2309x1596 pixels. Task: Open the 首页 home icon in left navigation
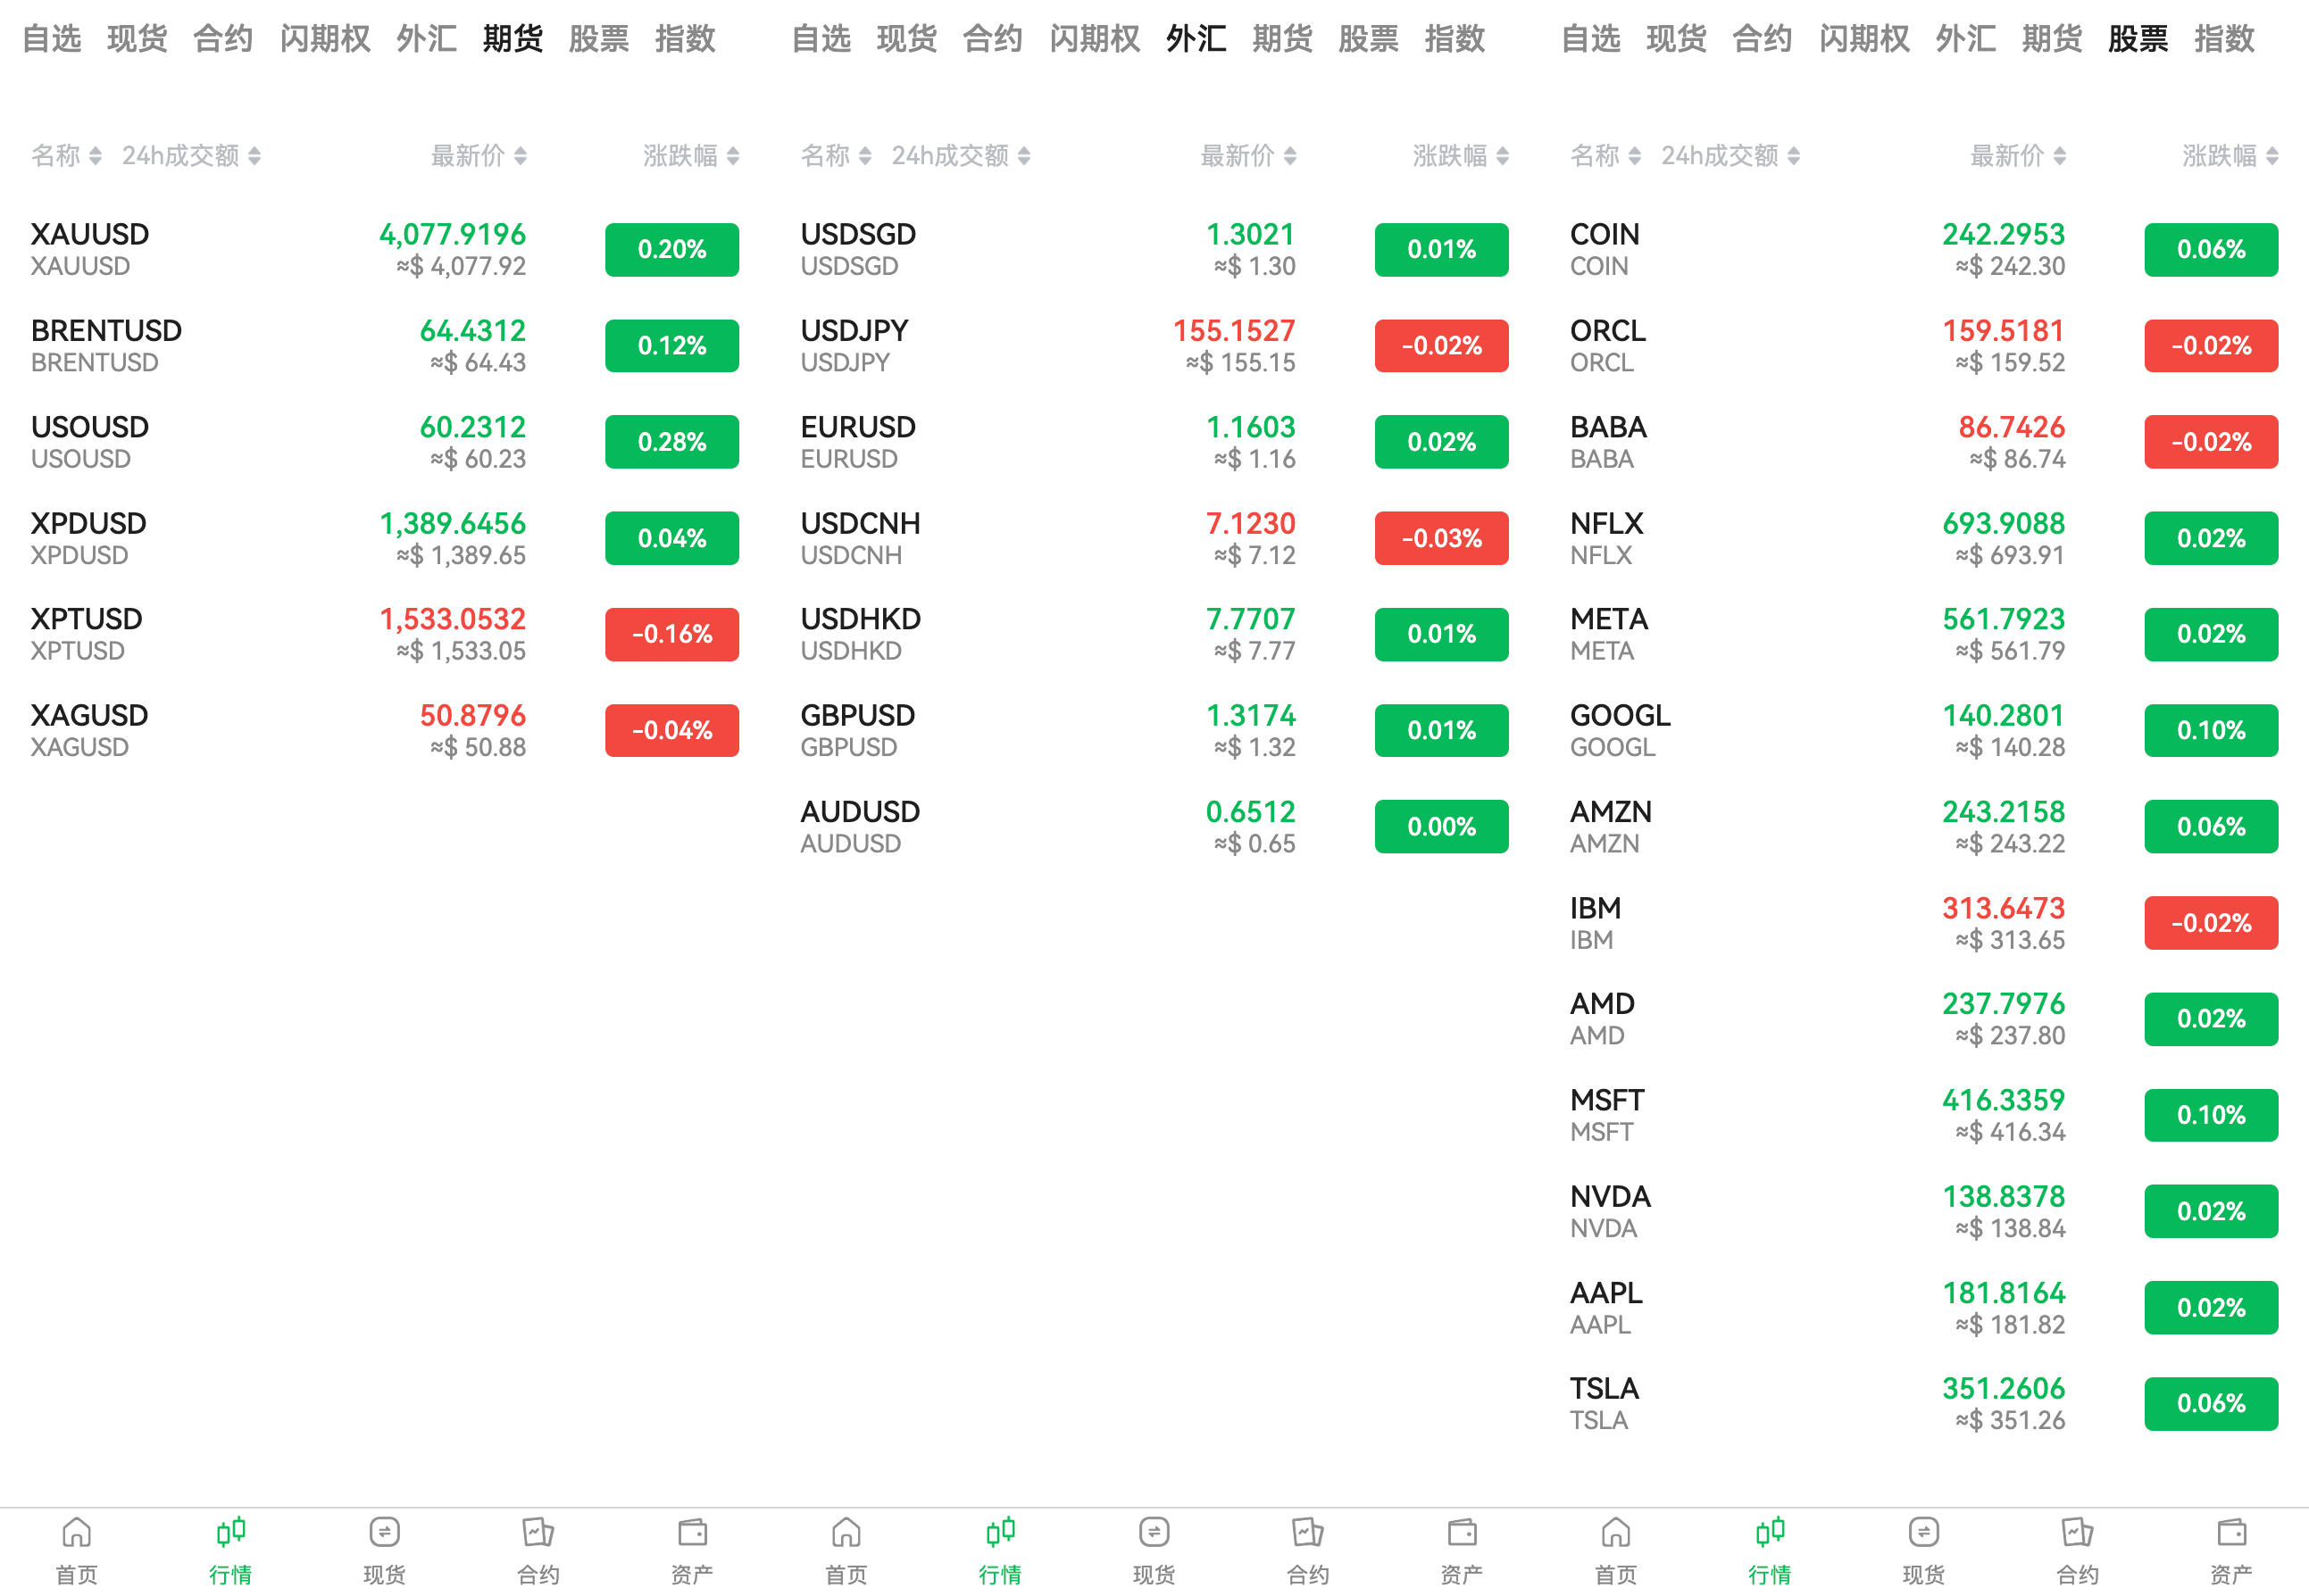(x=76, y=1545)
